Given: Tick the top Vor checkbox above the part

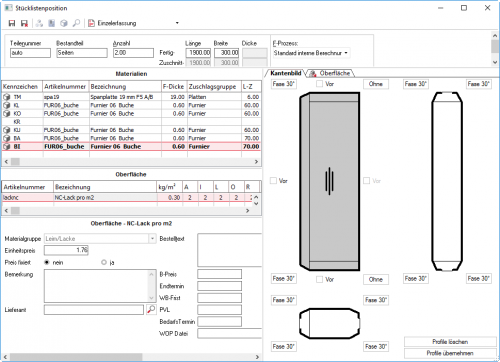Looking at the screenshot, I should click(x=319, y=84).
